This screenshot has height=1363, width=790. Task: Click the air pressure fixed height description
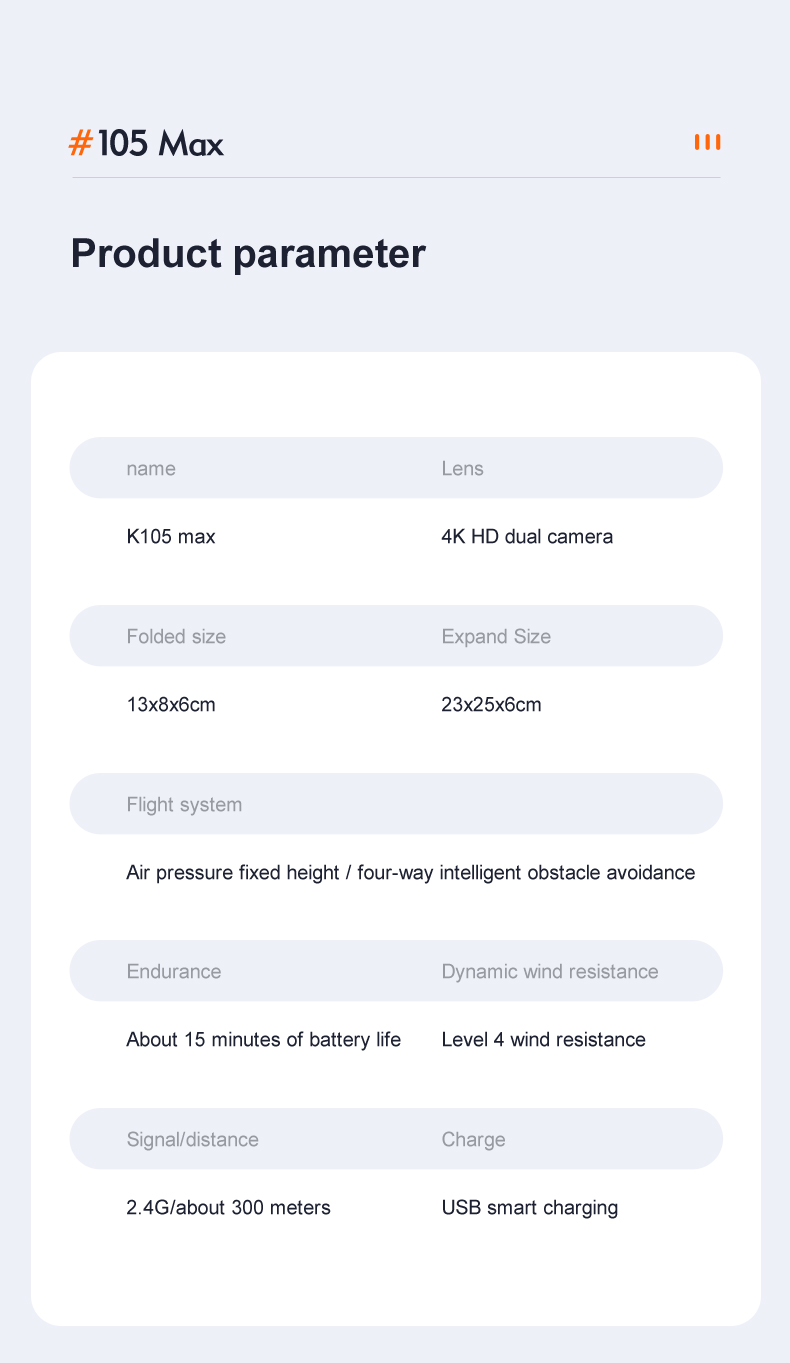pos(410,873)
